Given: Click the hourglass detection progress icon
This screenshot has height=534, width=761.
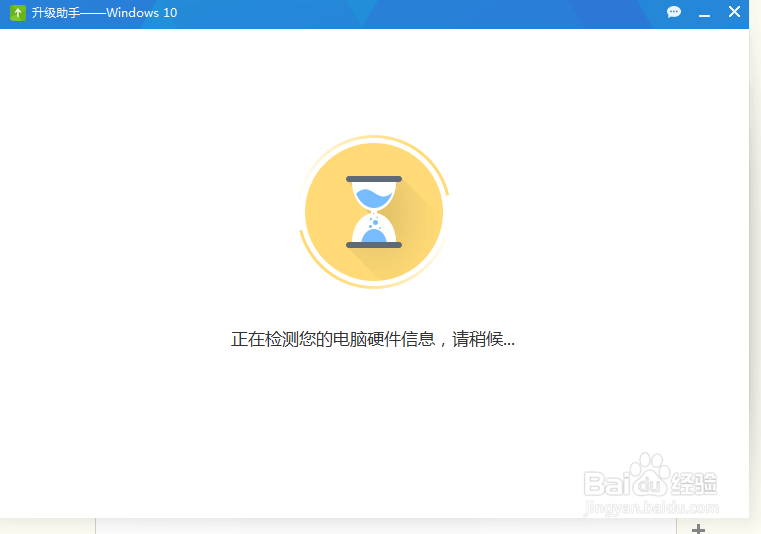Looking at the screenshot, I should pyautogui.click(x=374, y=212).
